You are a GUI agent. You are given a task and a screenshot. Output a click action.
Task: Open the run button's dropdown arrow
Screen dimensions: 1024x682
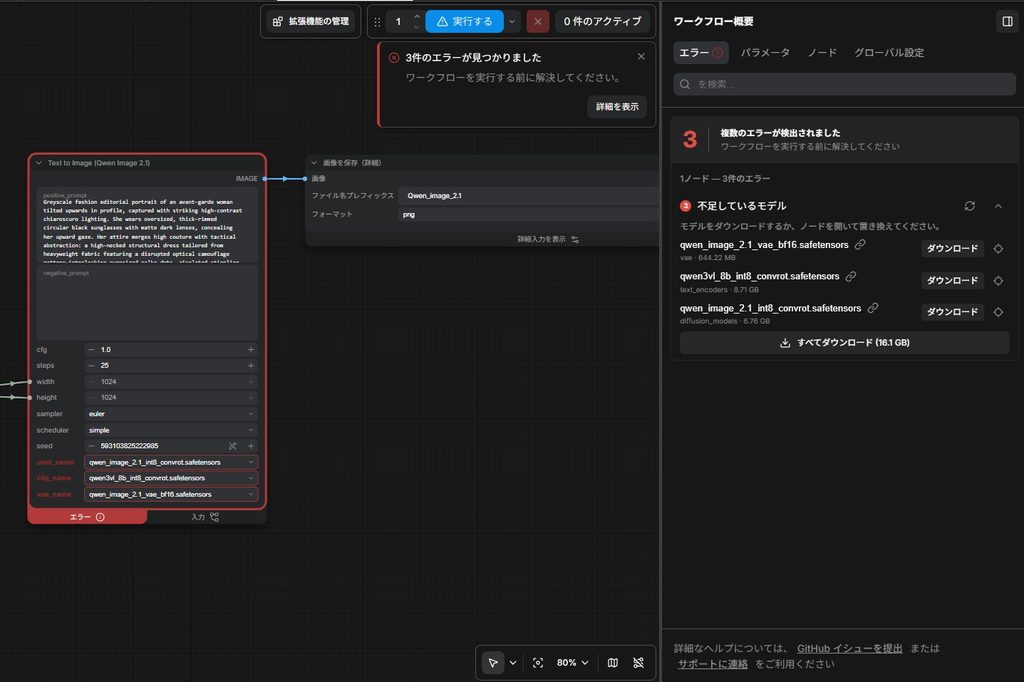(x=512, y=22)
